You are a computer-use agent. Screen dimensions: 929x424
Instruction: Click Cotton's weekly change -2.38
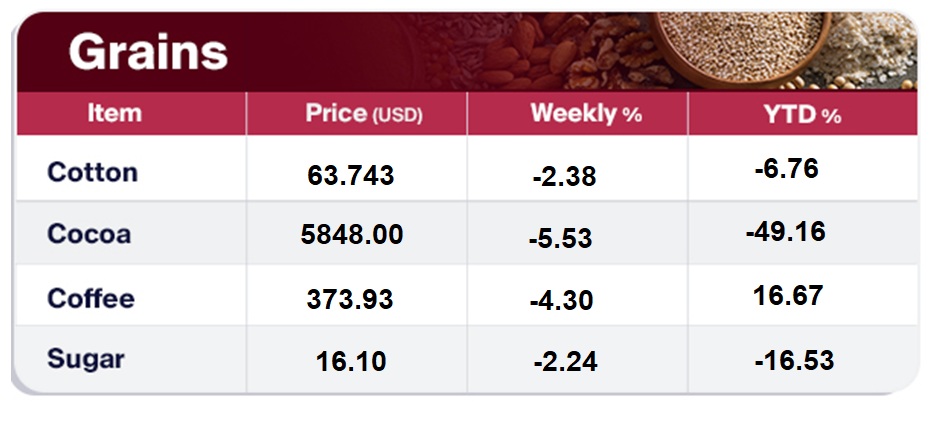click(564, 177)
